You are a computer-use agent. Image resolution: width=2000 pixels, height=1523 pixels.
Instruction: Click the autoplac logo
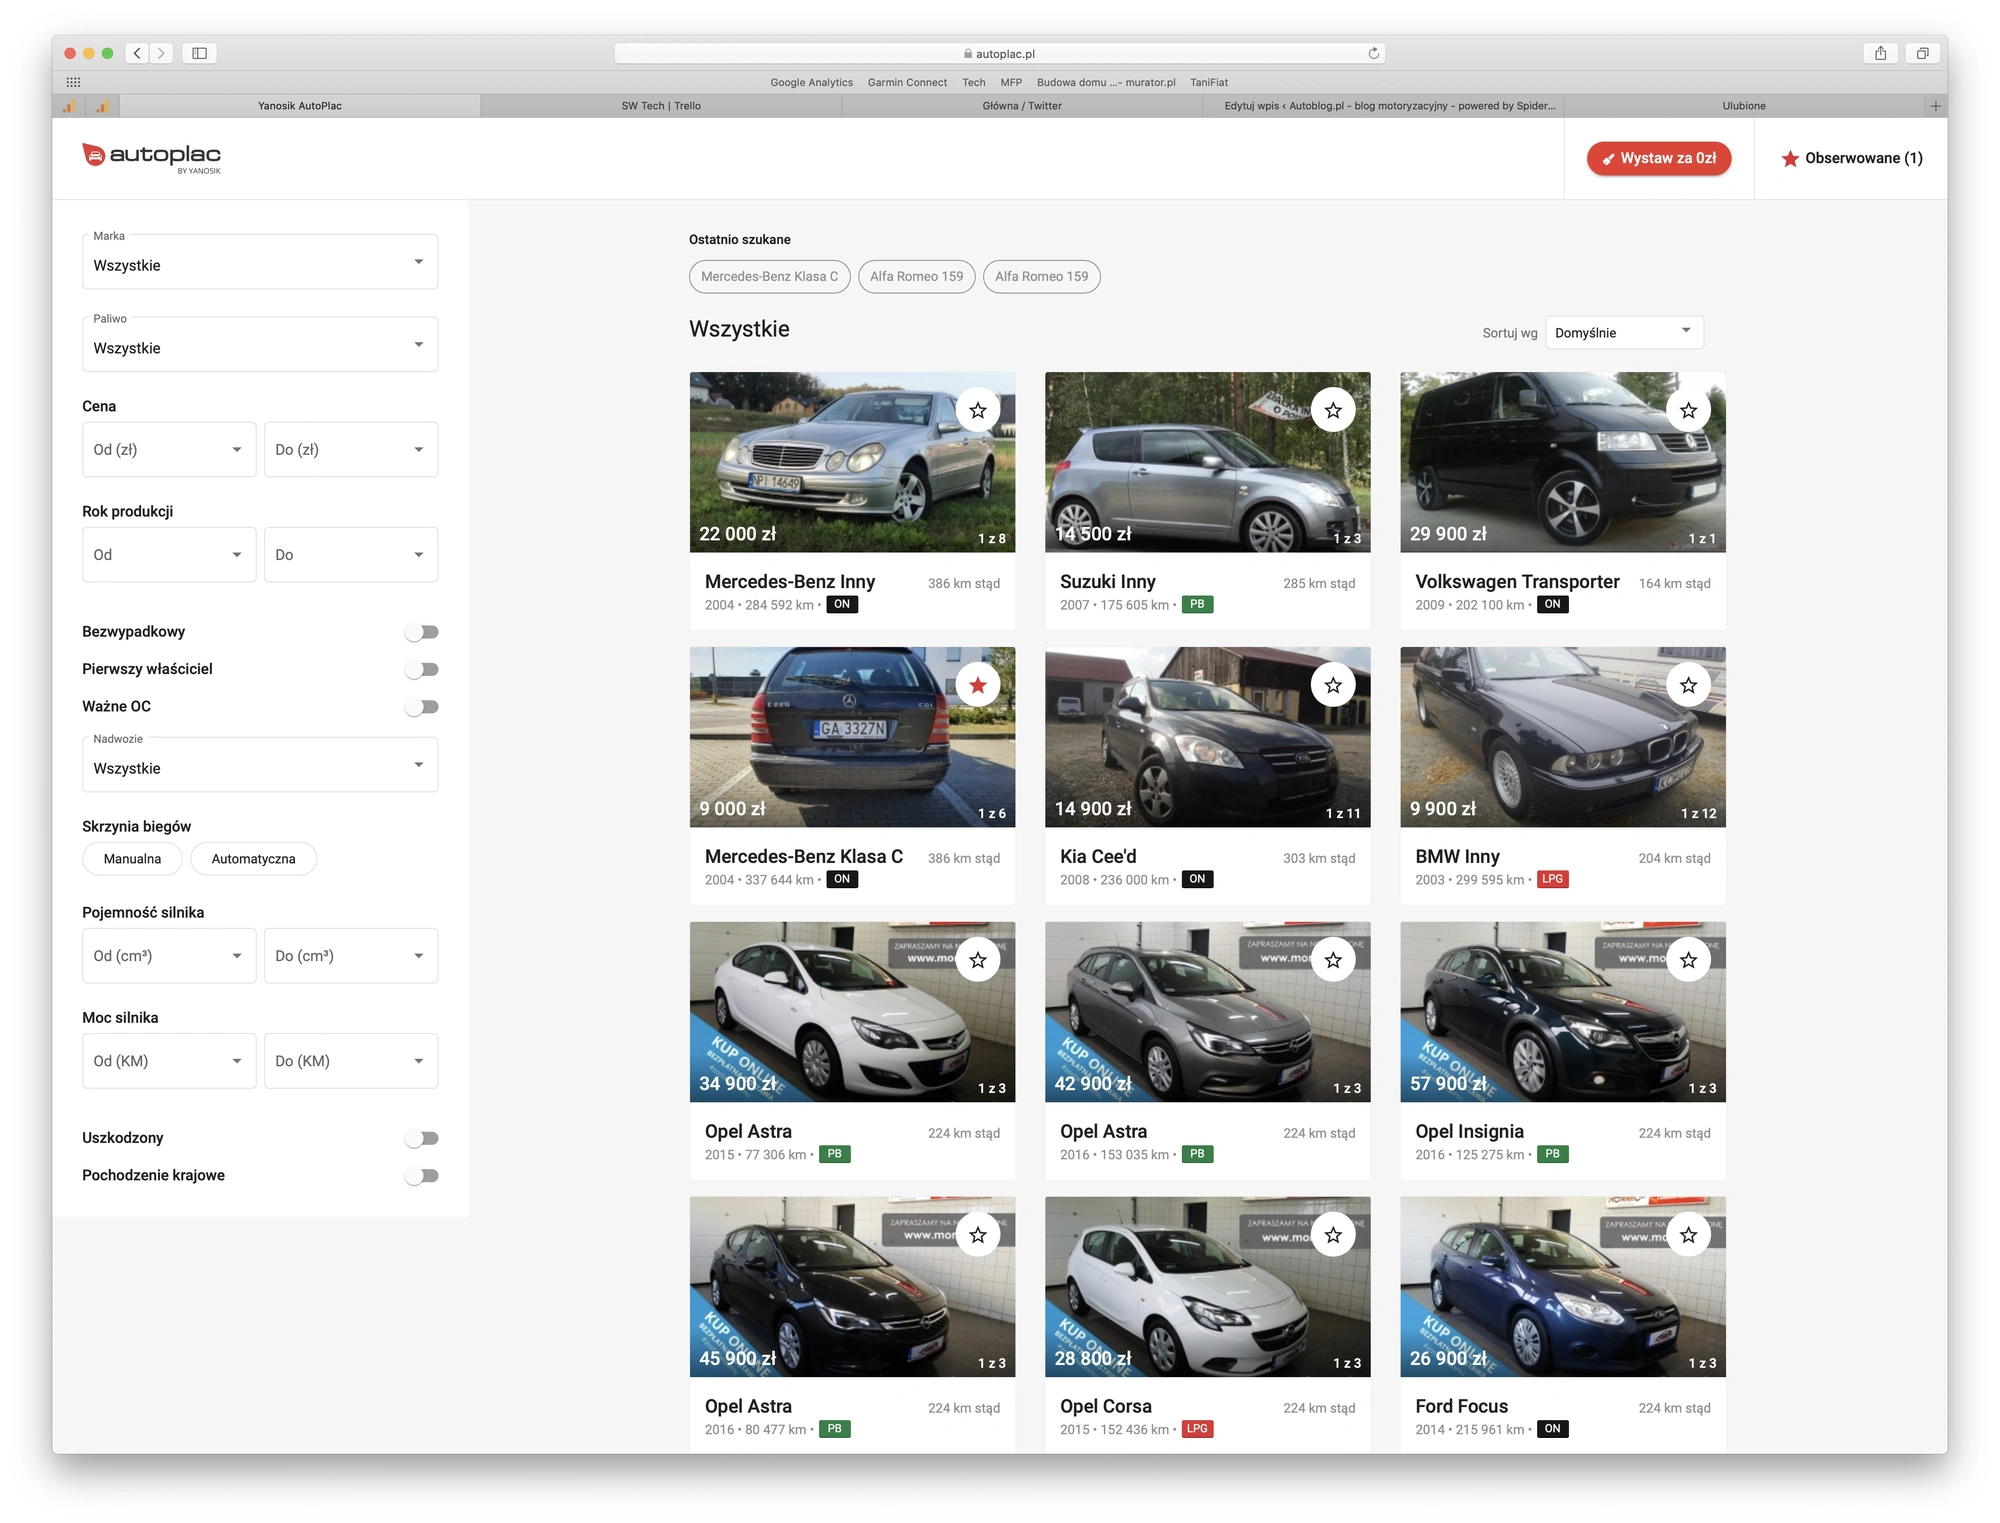(x=152, y=157)
